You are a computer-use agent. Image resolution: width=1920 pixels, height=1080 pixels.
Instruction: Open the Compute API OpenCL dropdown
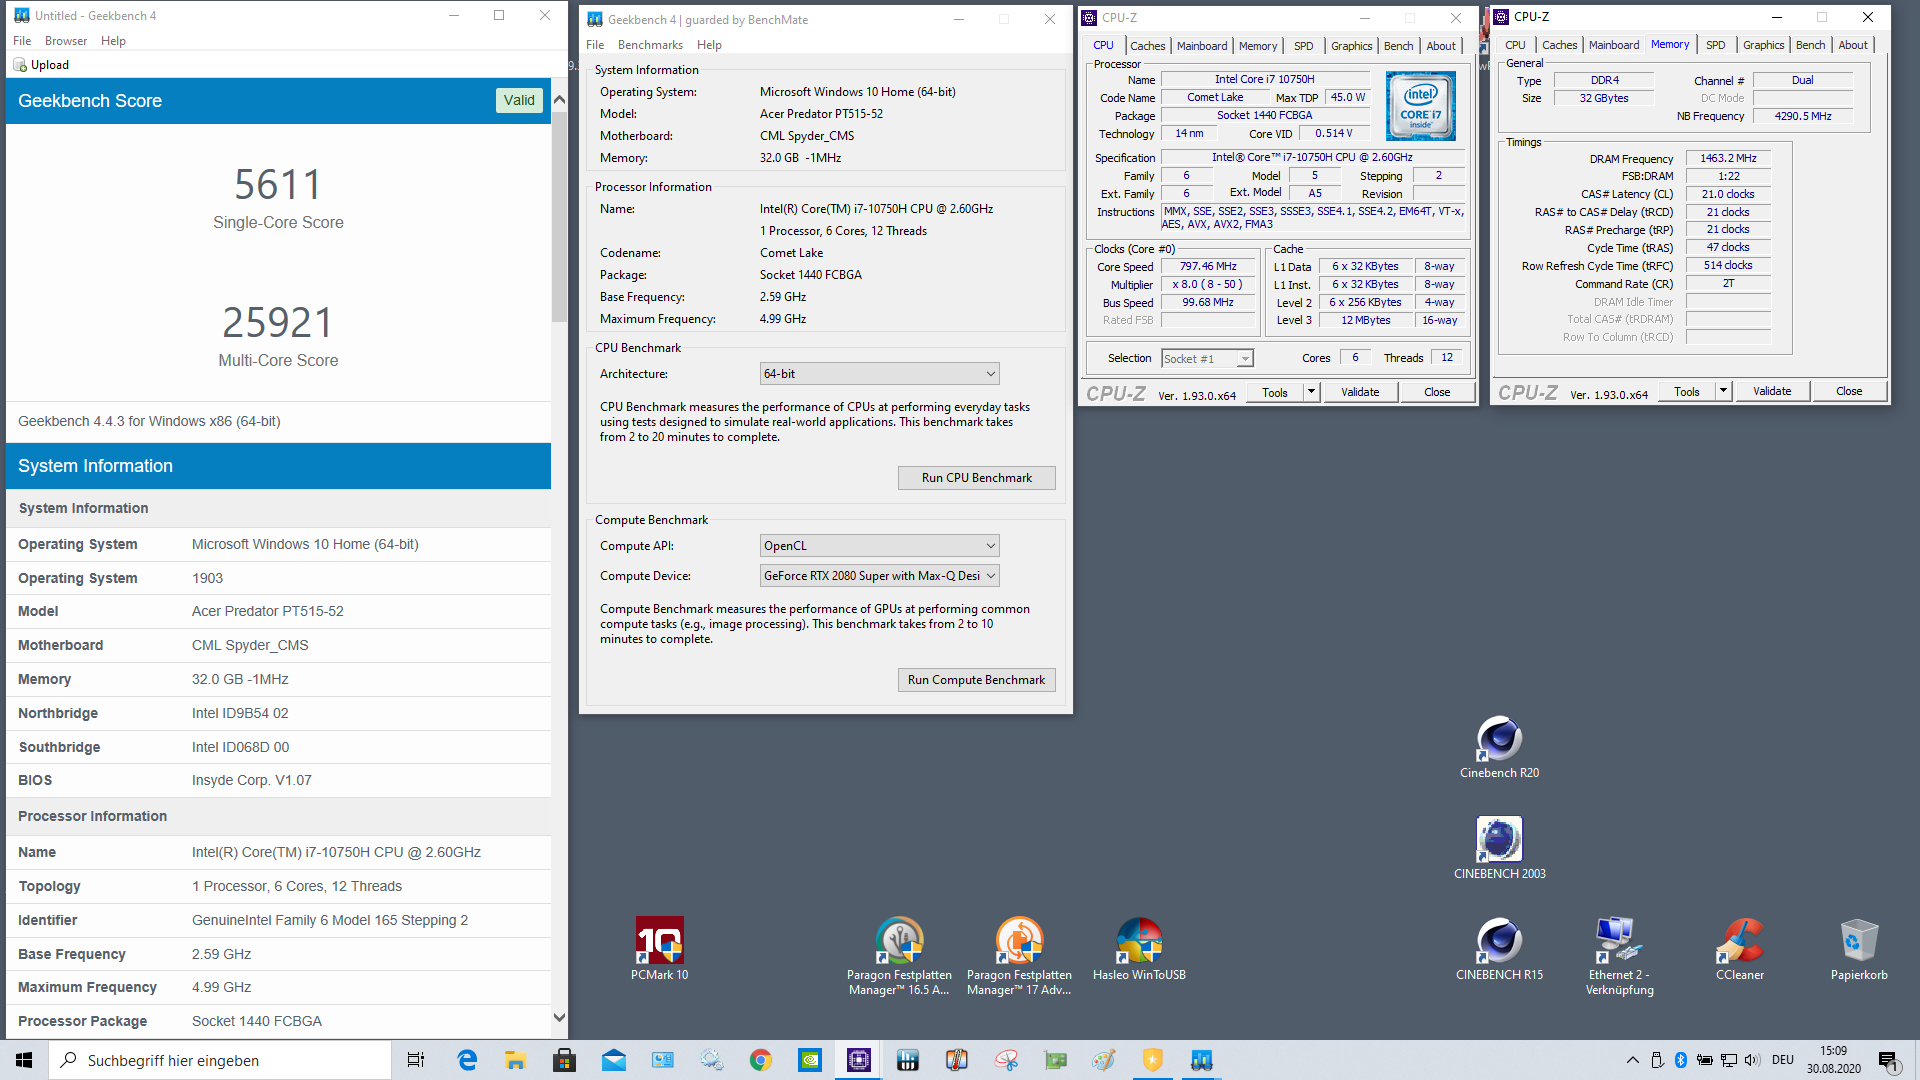pos(880,546)
